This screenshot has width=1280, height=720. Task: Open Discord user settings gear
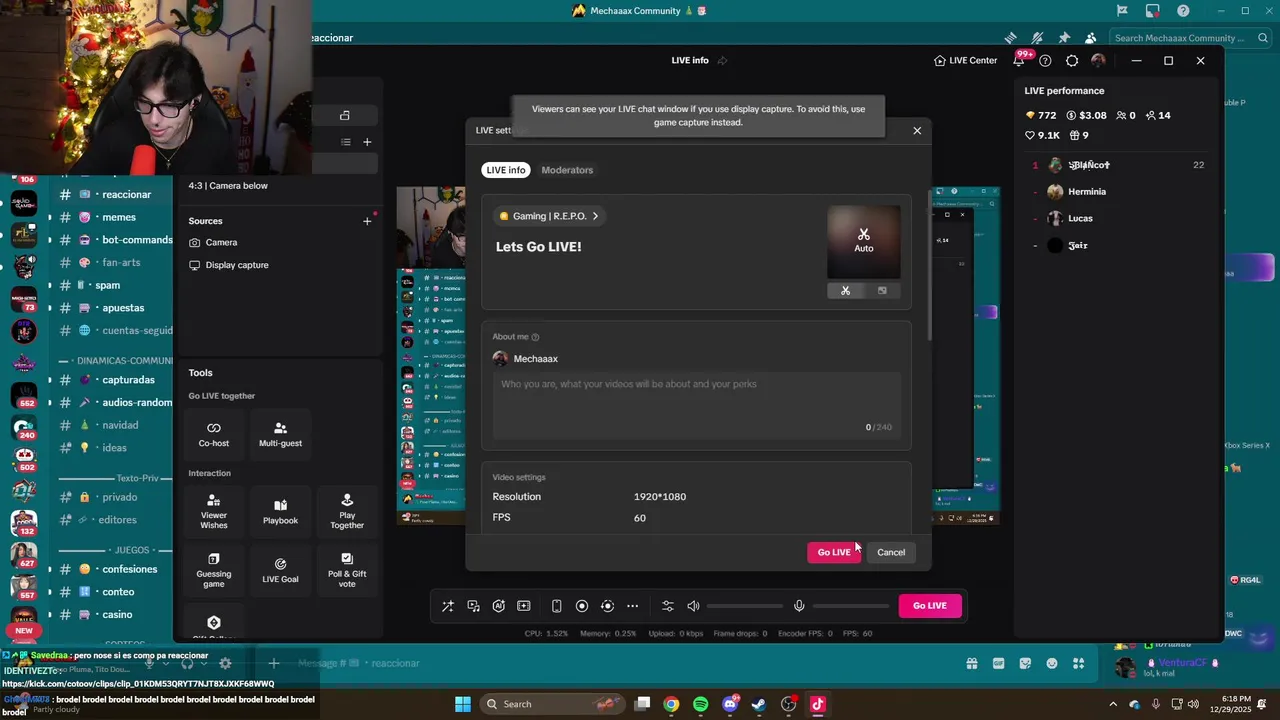pos(225,663)
